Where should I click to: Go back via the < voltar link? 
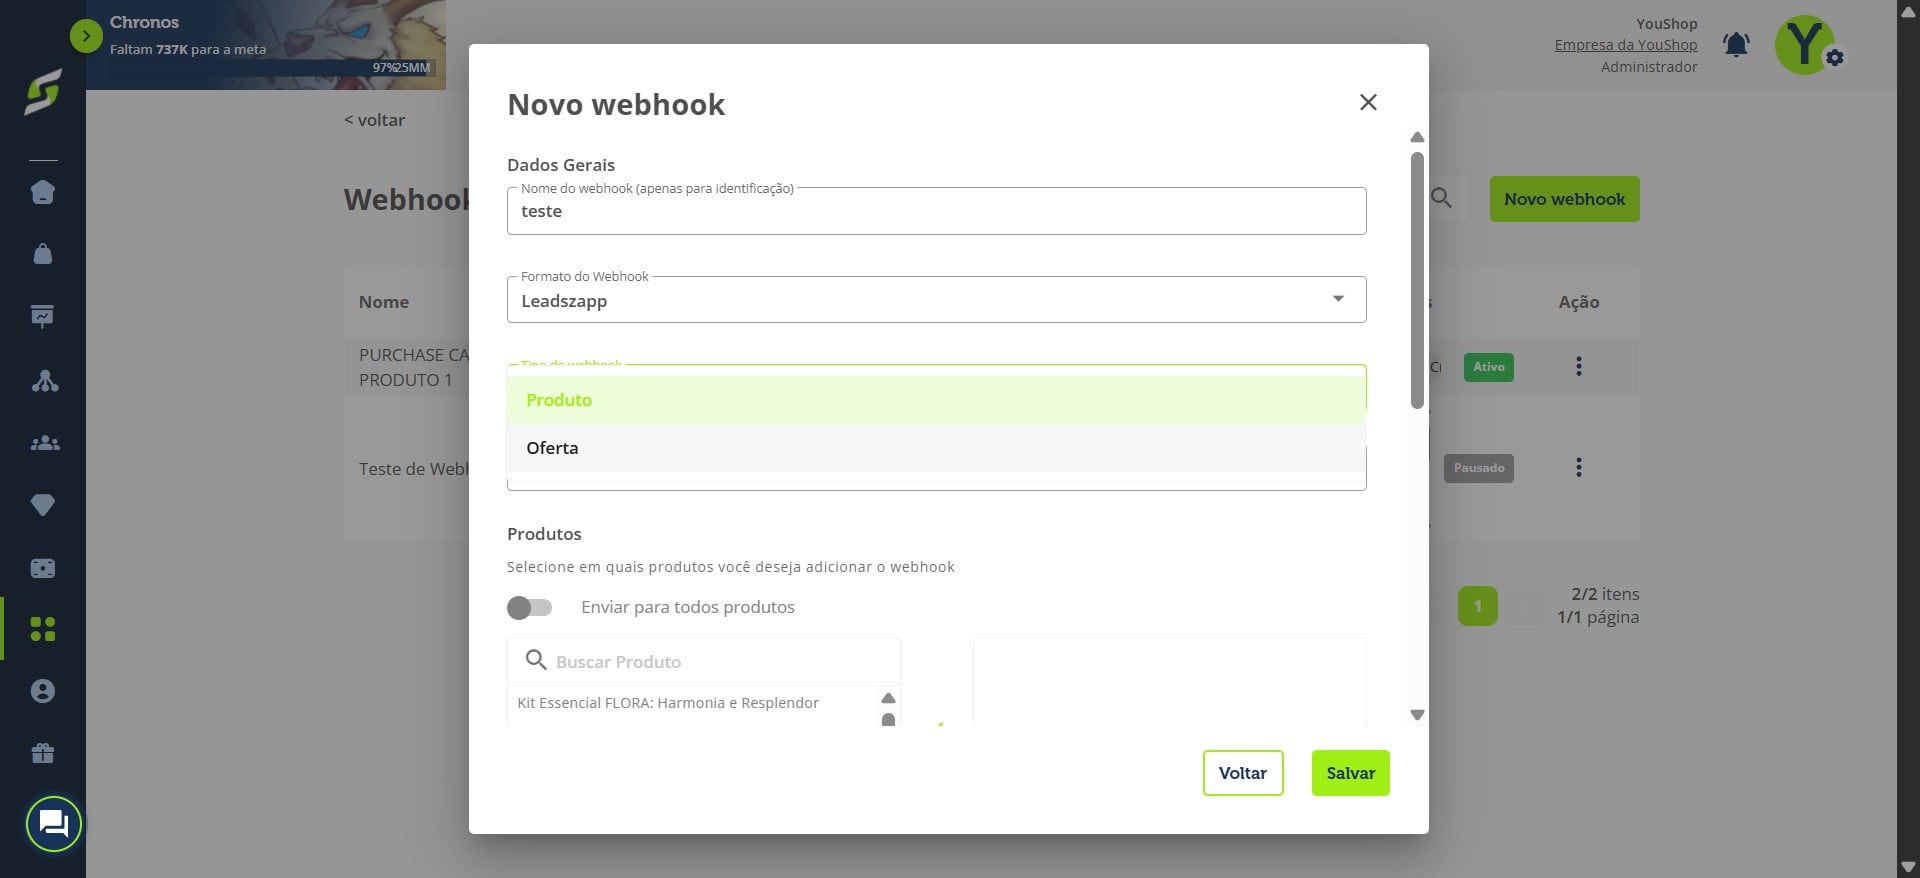pyautogui.click(x=374, y=120)
